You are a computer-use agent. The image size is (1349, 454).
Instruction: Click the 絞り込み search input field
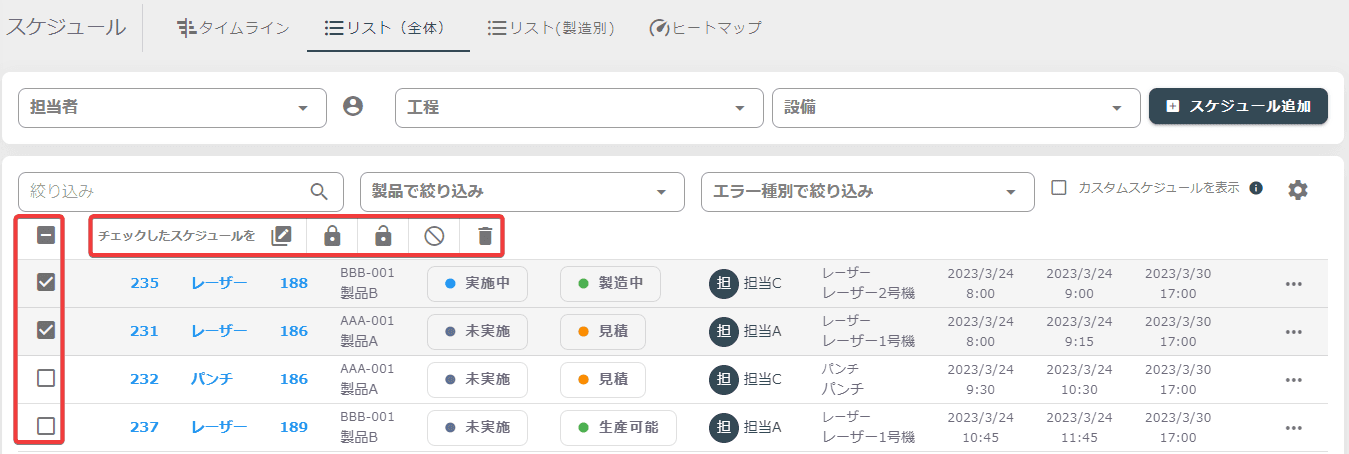tap(181, 192)
